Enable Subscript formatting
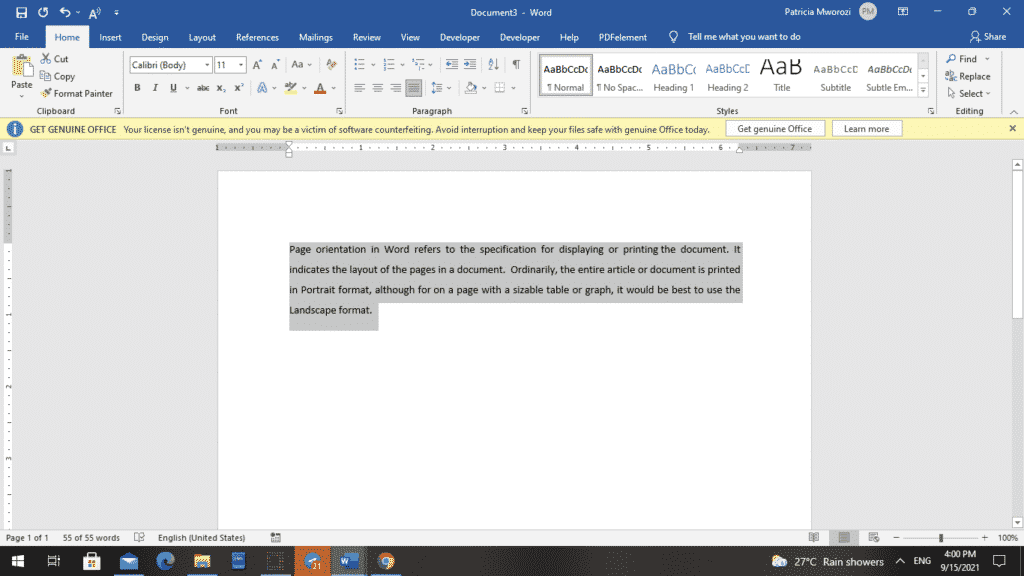The image size is (1024, 576). pyautogui.click(x=220, y=87)
